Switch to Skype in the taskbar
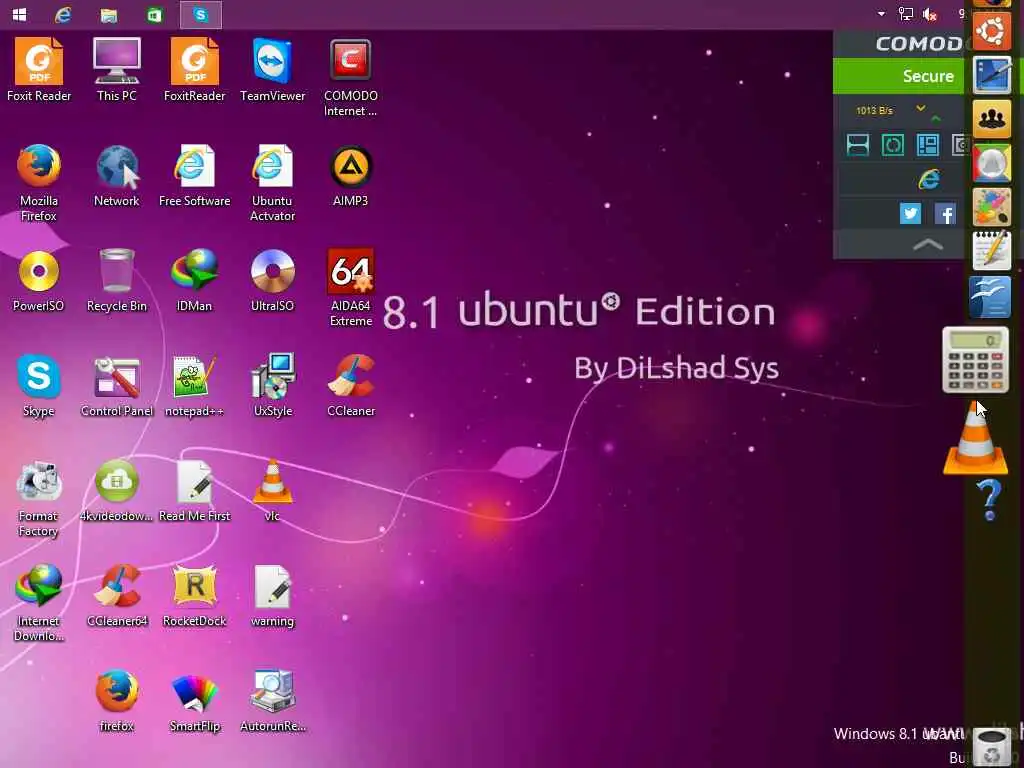The width and height of the screenshot is (1024, 768). (200, 14)
